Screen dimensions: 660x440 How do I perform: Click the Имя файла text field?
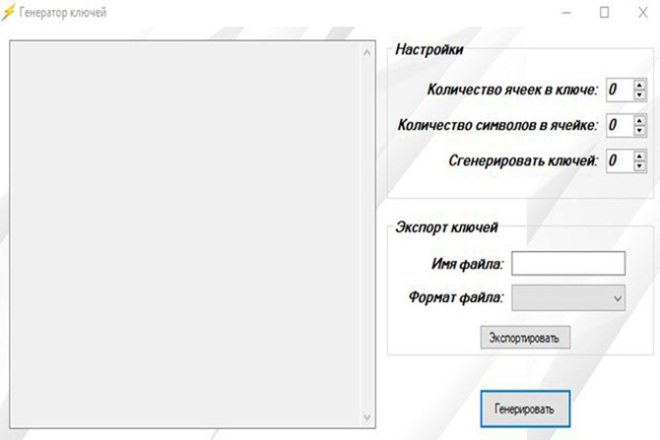pos(568,264)
